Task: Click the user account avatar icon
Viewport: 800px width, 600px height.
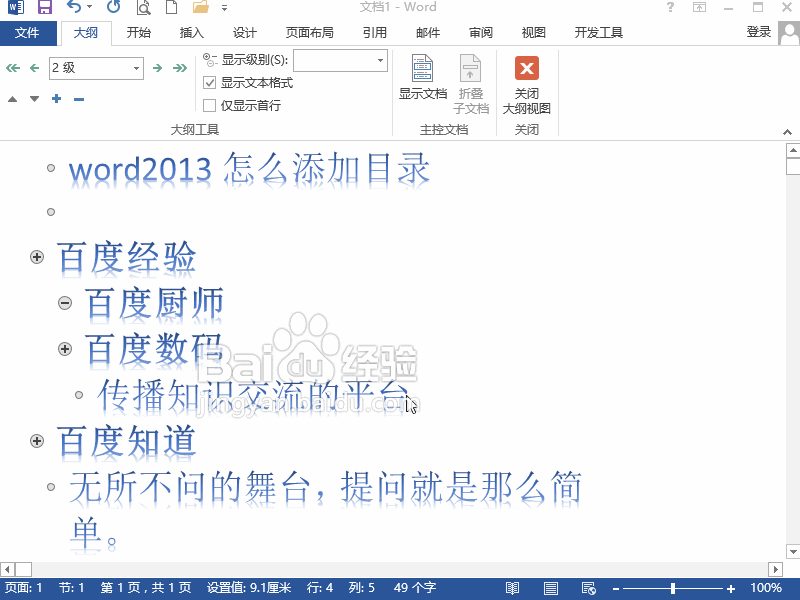Action: (x=789, y=33)
